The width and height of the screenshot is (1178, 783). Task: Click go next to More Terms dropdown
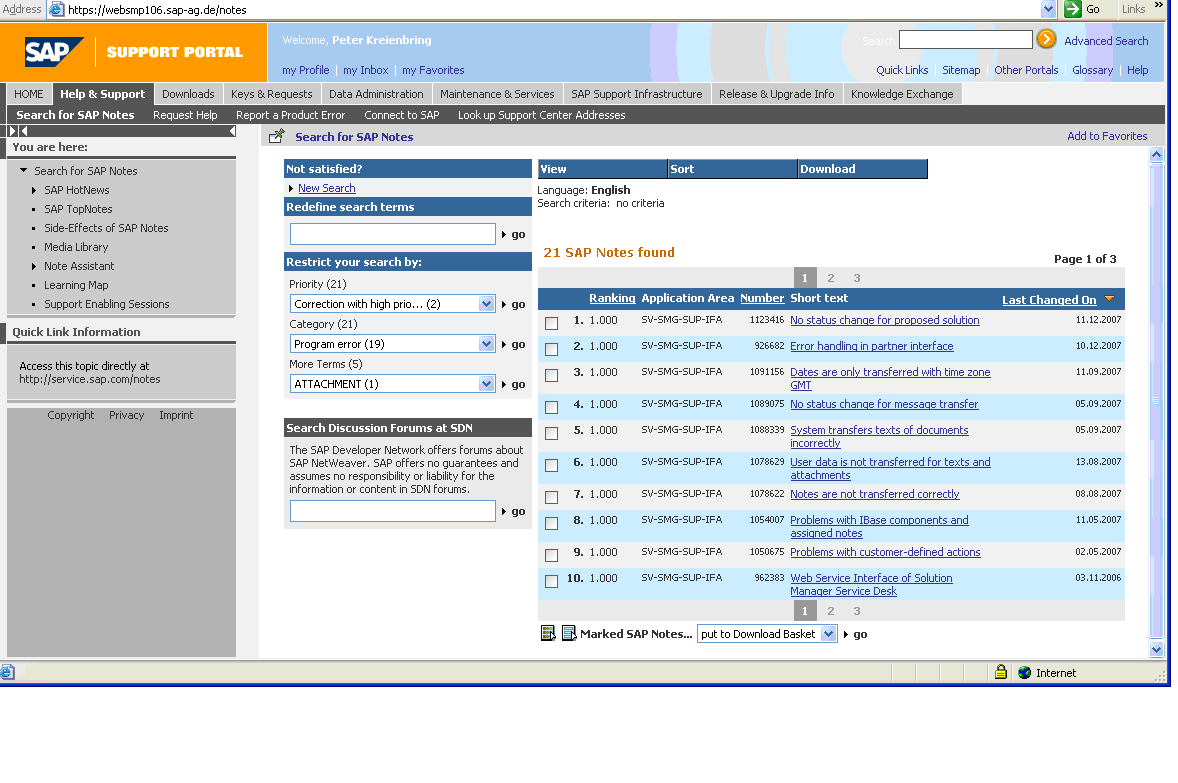click(514, 384)
